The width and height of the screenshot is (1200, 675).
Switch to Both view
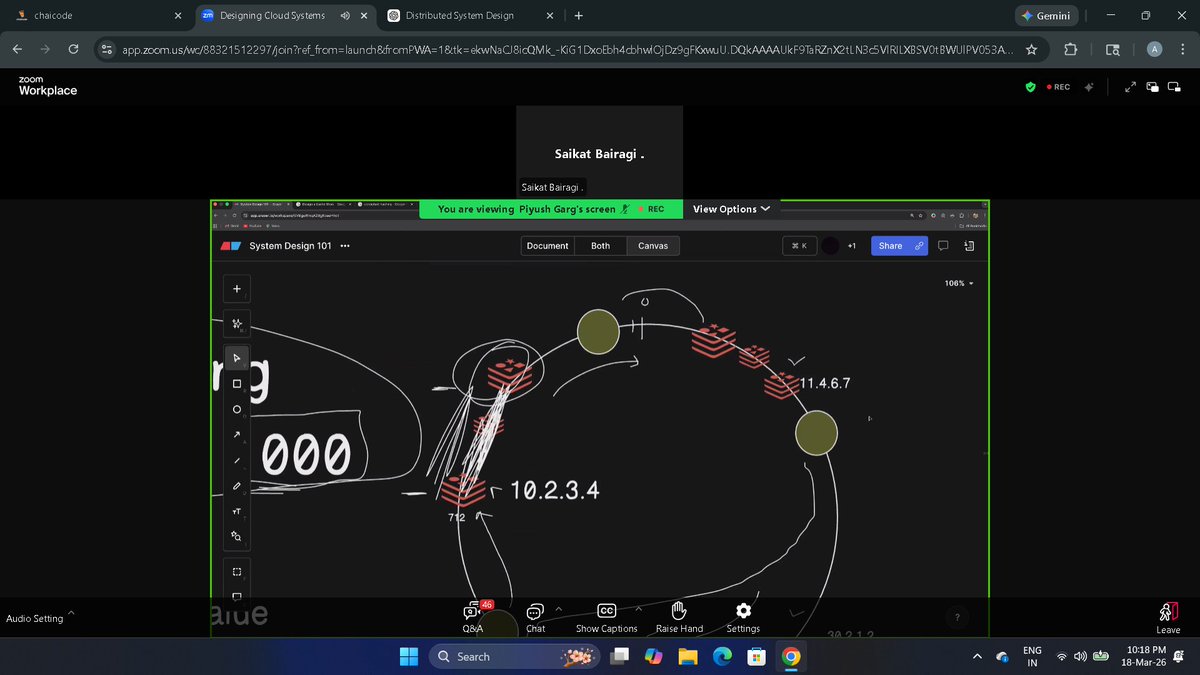click(x=600, y=246)
